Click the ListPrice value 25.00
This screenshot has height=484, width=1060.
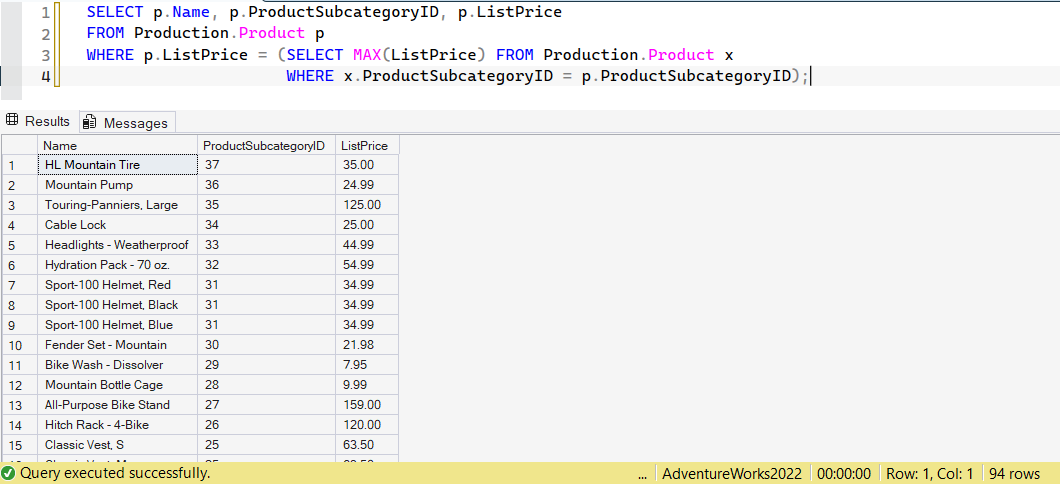tap(367, 224)
